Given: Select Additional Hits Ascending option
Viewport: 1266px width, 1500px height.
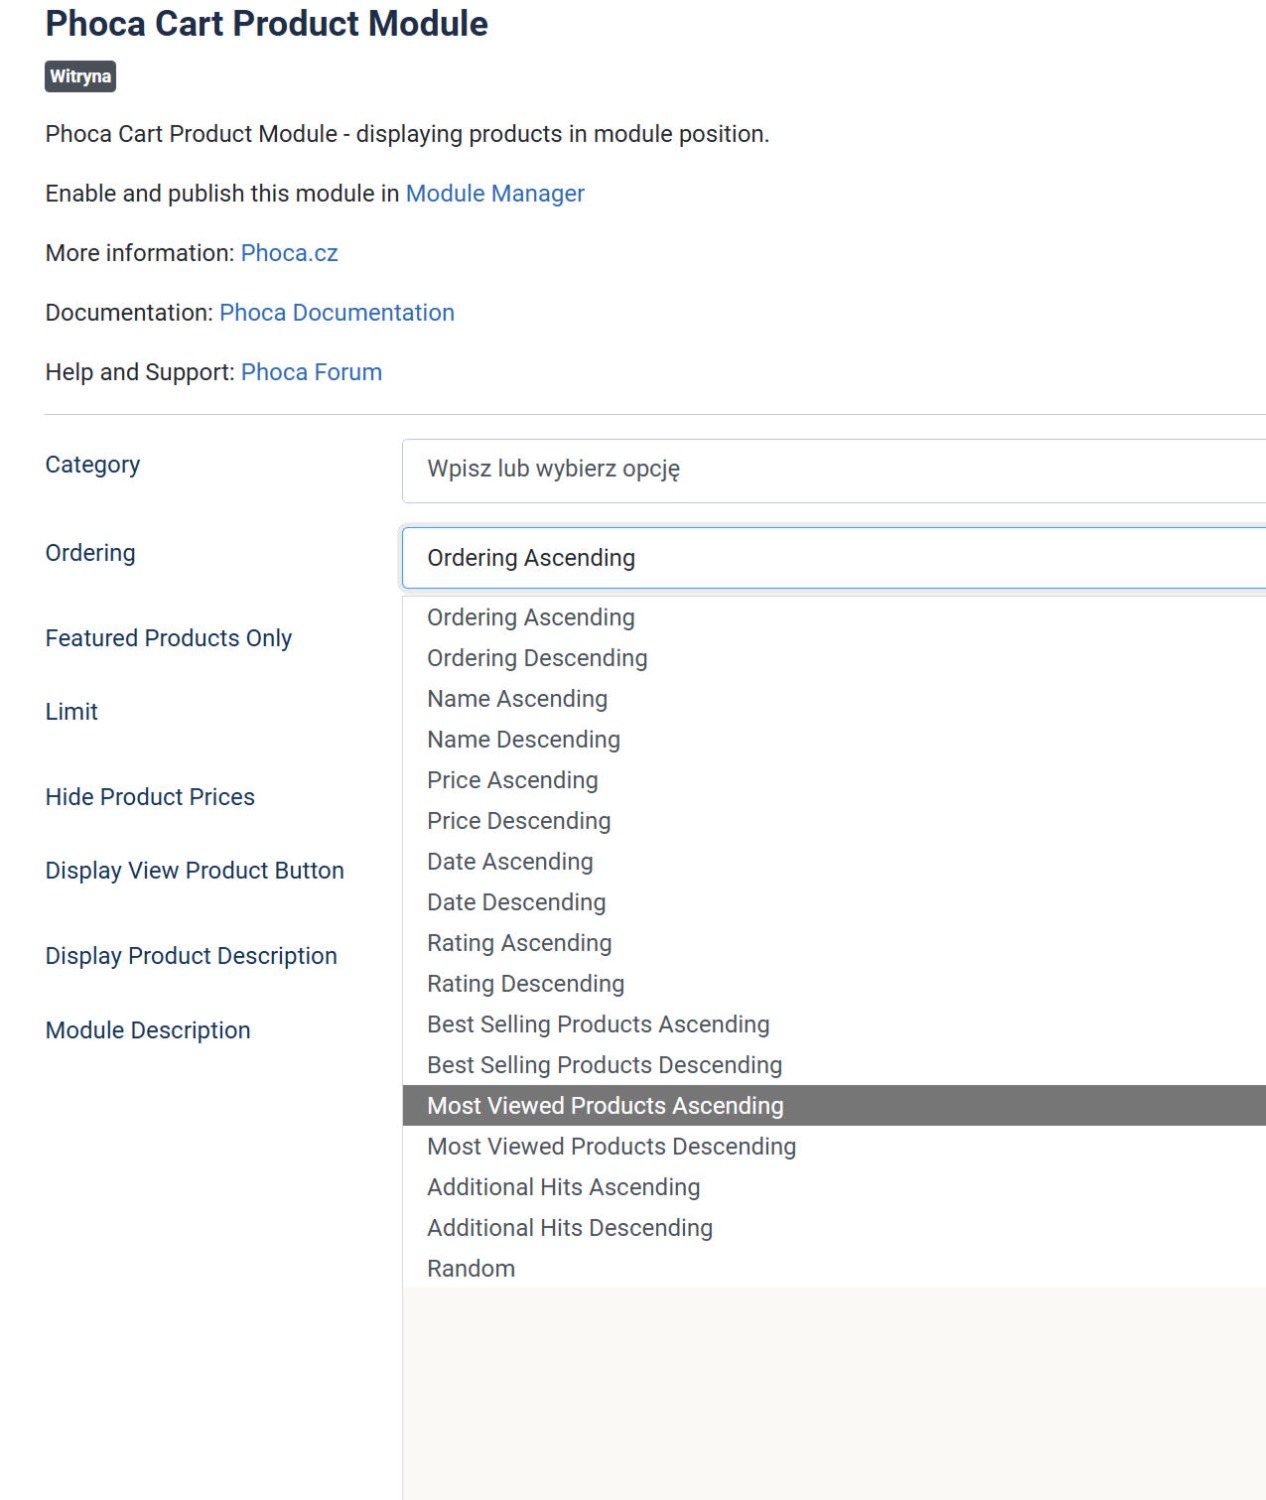Looking at the screenshot, I should coord(563,1187).
